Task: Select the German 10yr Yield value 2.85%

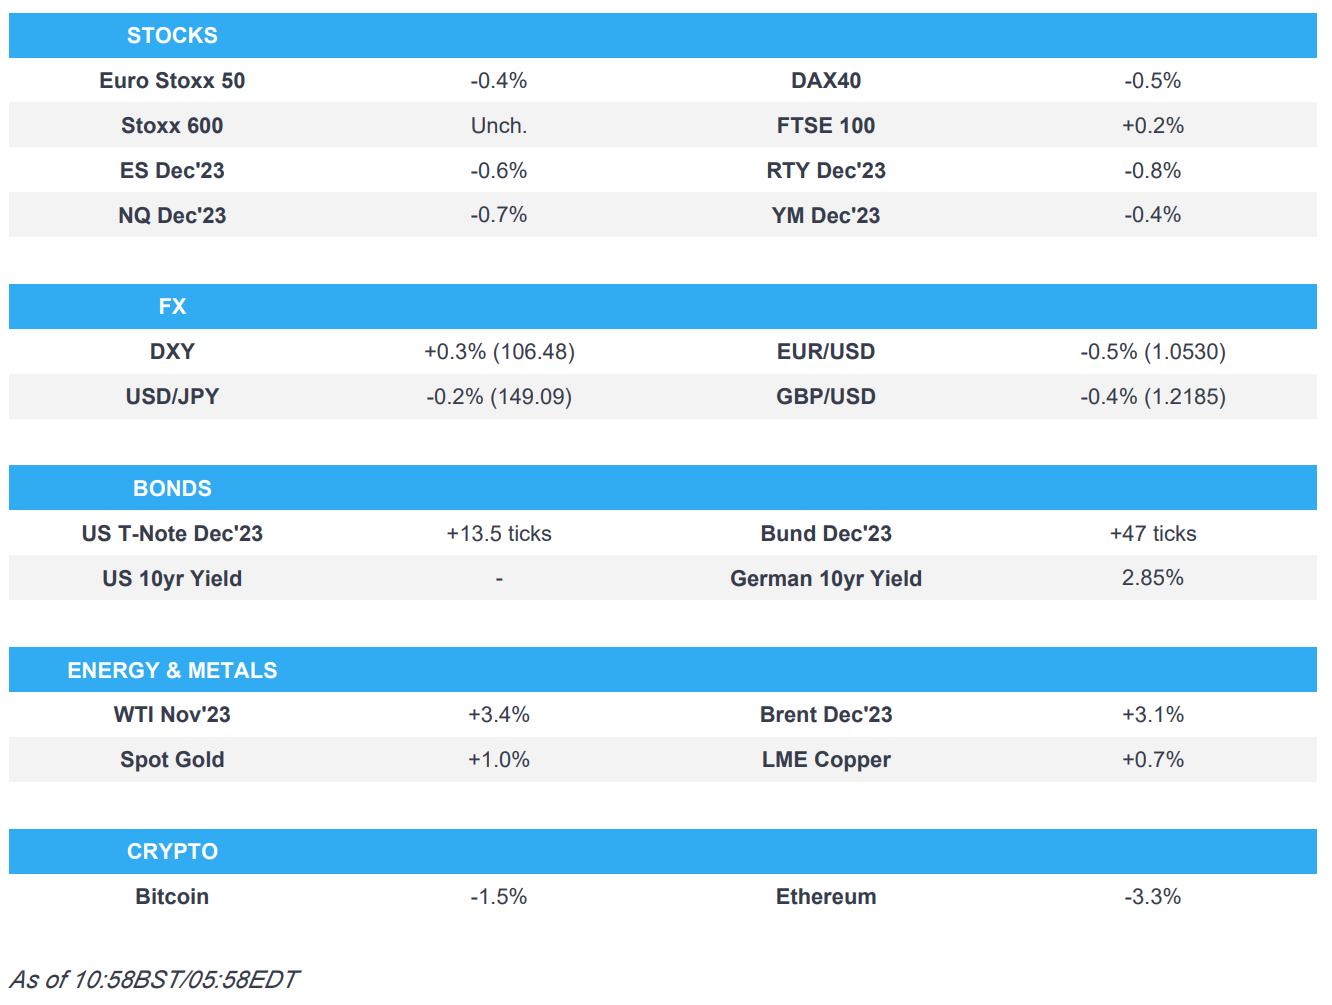Action: [1152, 578]
